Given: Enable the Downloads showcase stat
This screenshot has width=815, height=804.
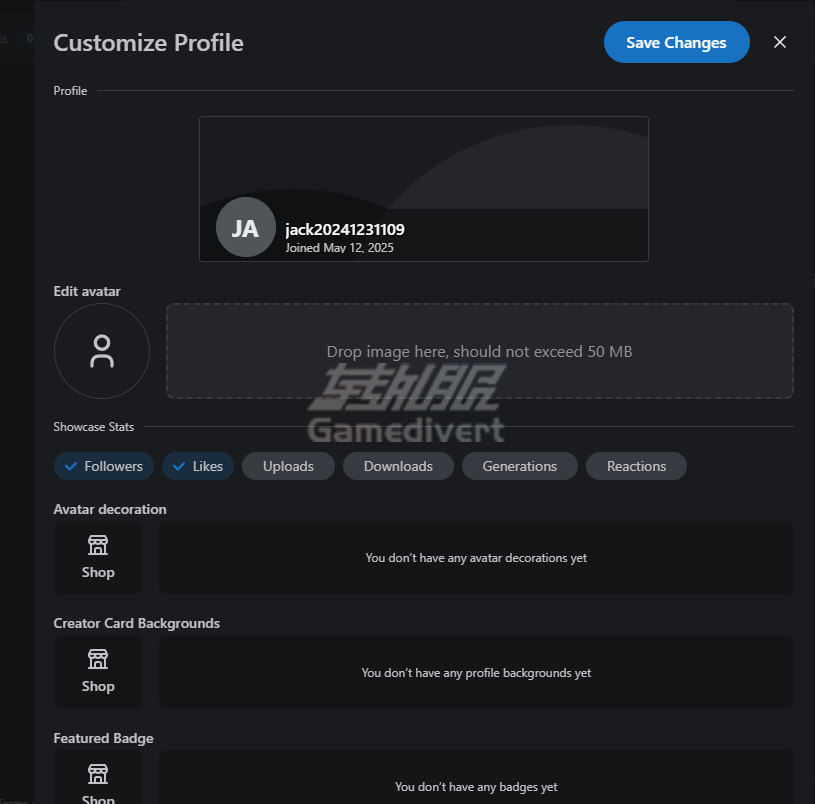Looking at the screenshot, I should pos(398,466).
